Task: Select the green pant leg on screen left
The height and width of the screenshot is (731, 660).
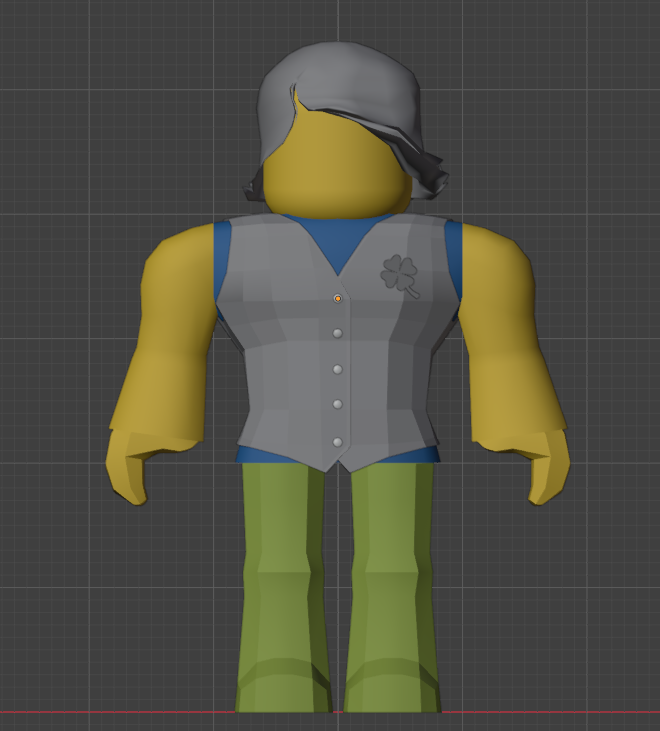Action: coord(283,587)
